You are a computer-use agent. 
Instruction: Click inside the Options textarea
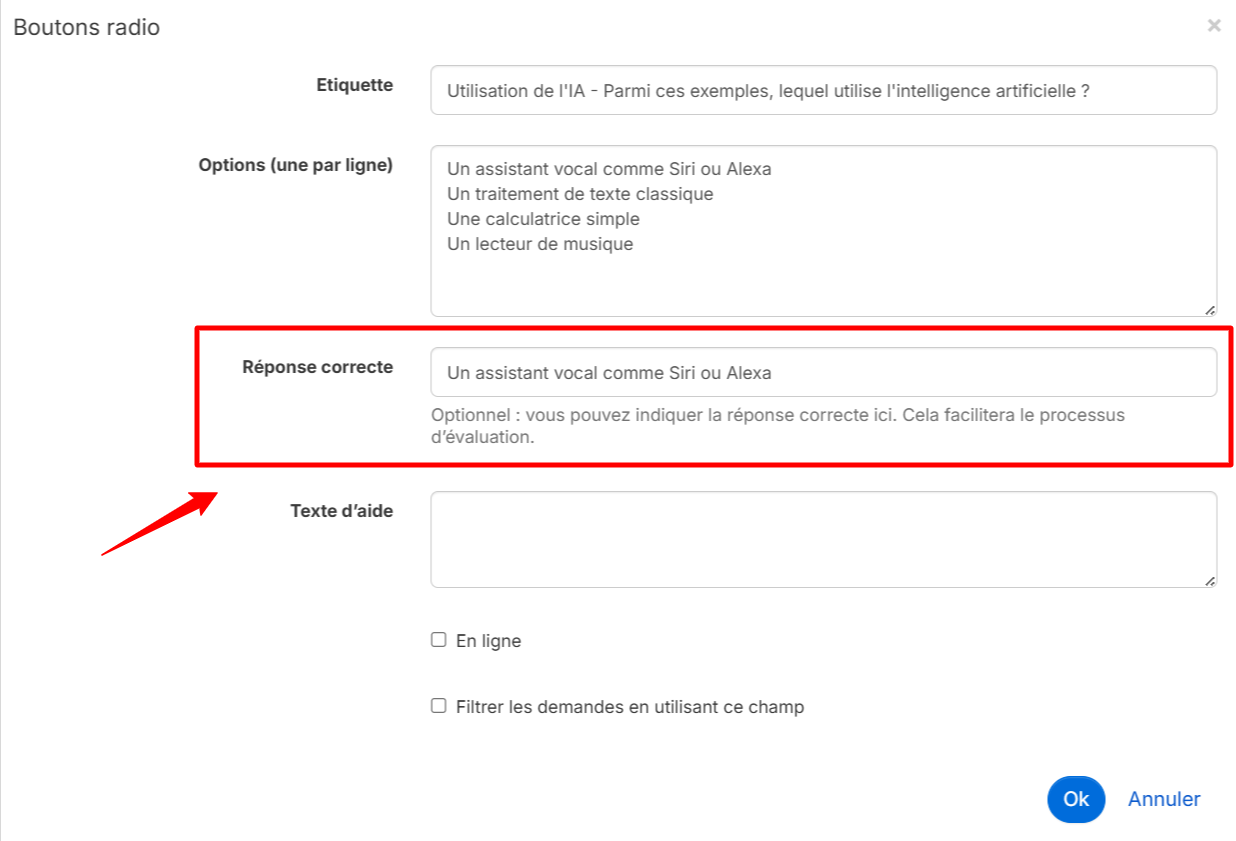pyautogui.click(x=822, y=280)
